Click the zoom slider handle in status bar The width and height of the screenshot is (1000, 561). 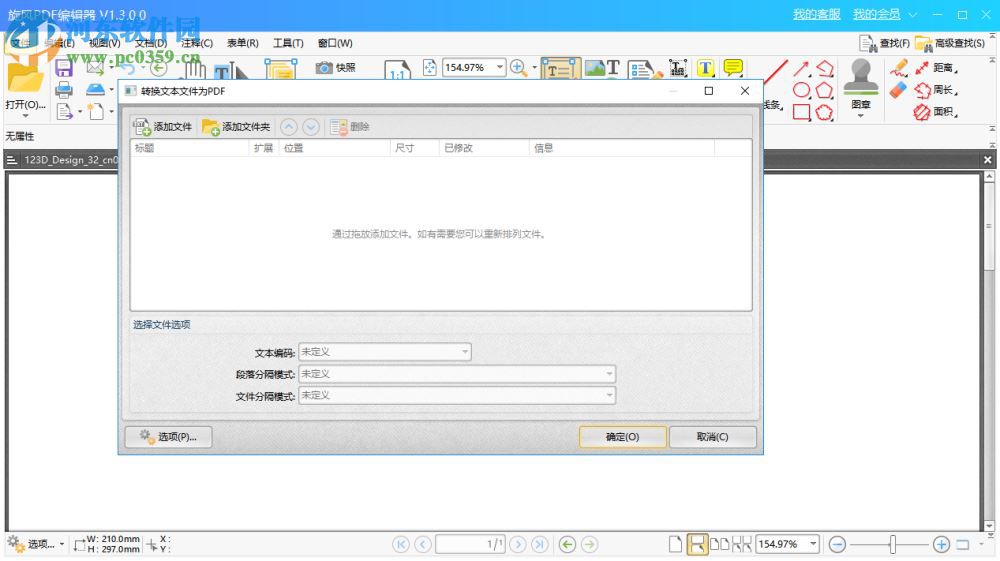coord(893,544)
